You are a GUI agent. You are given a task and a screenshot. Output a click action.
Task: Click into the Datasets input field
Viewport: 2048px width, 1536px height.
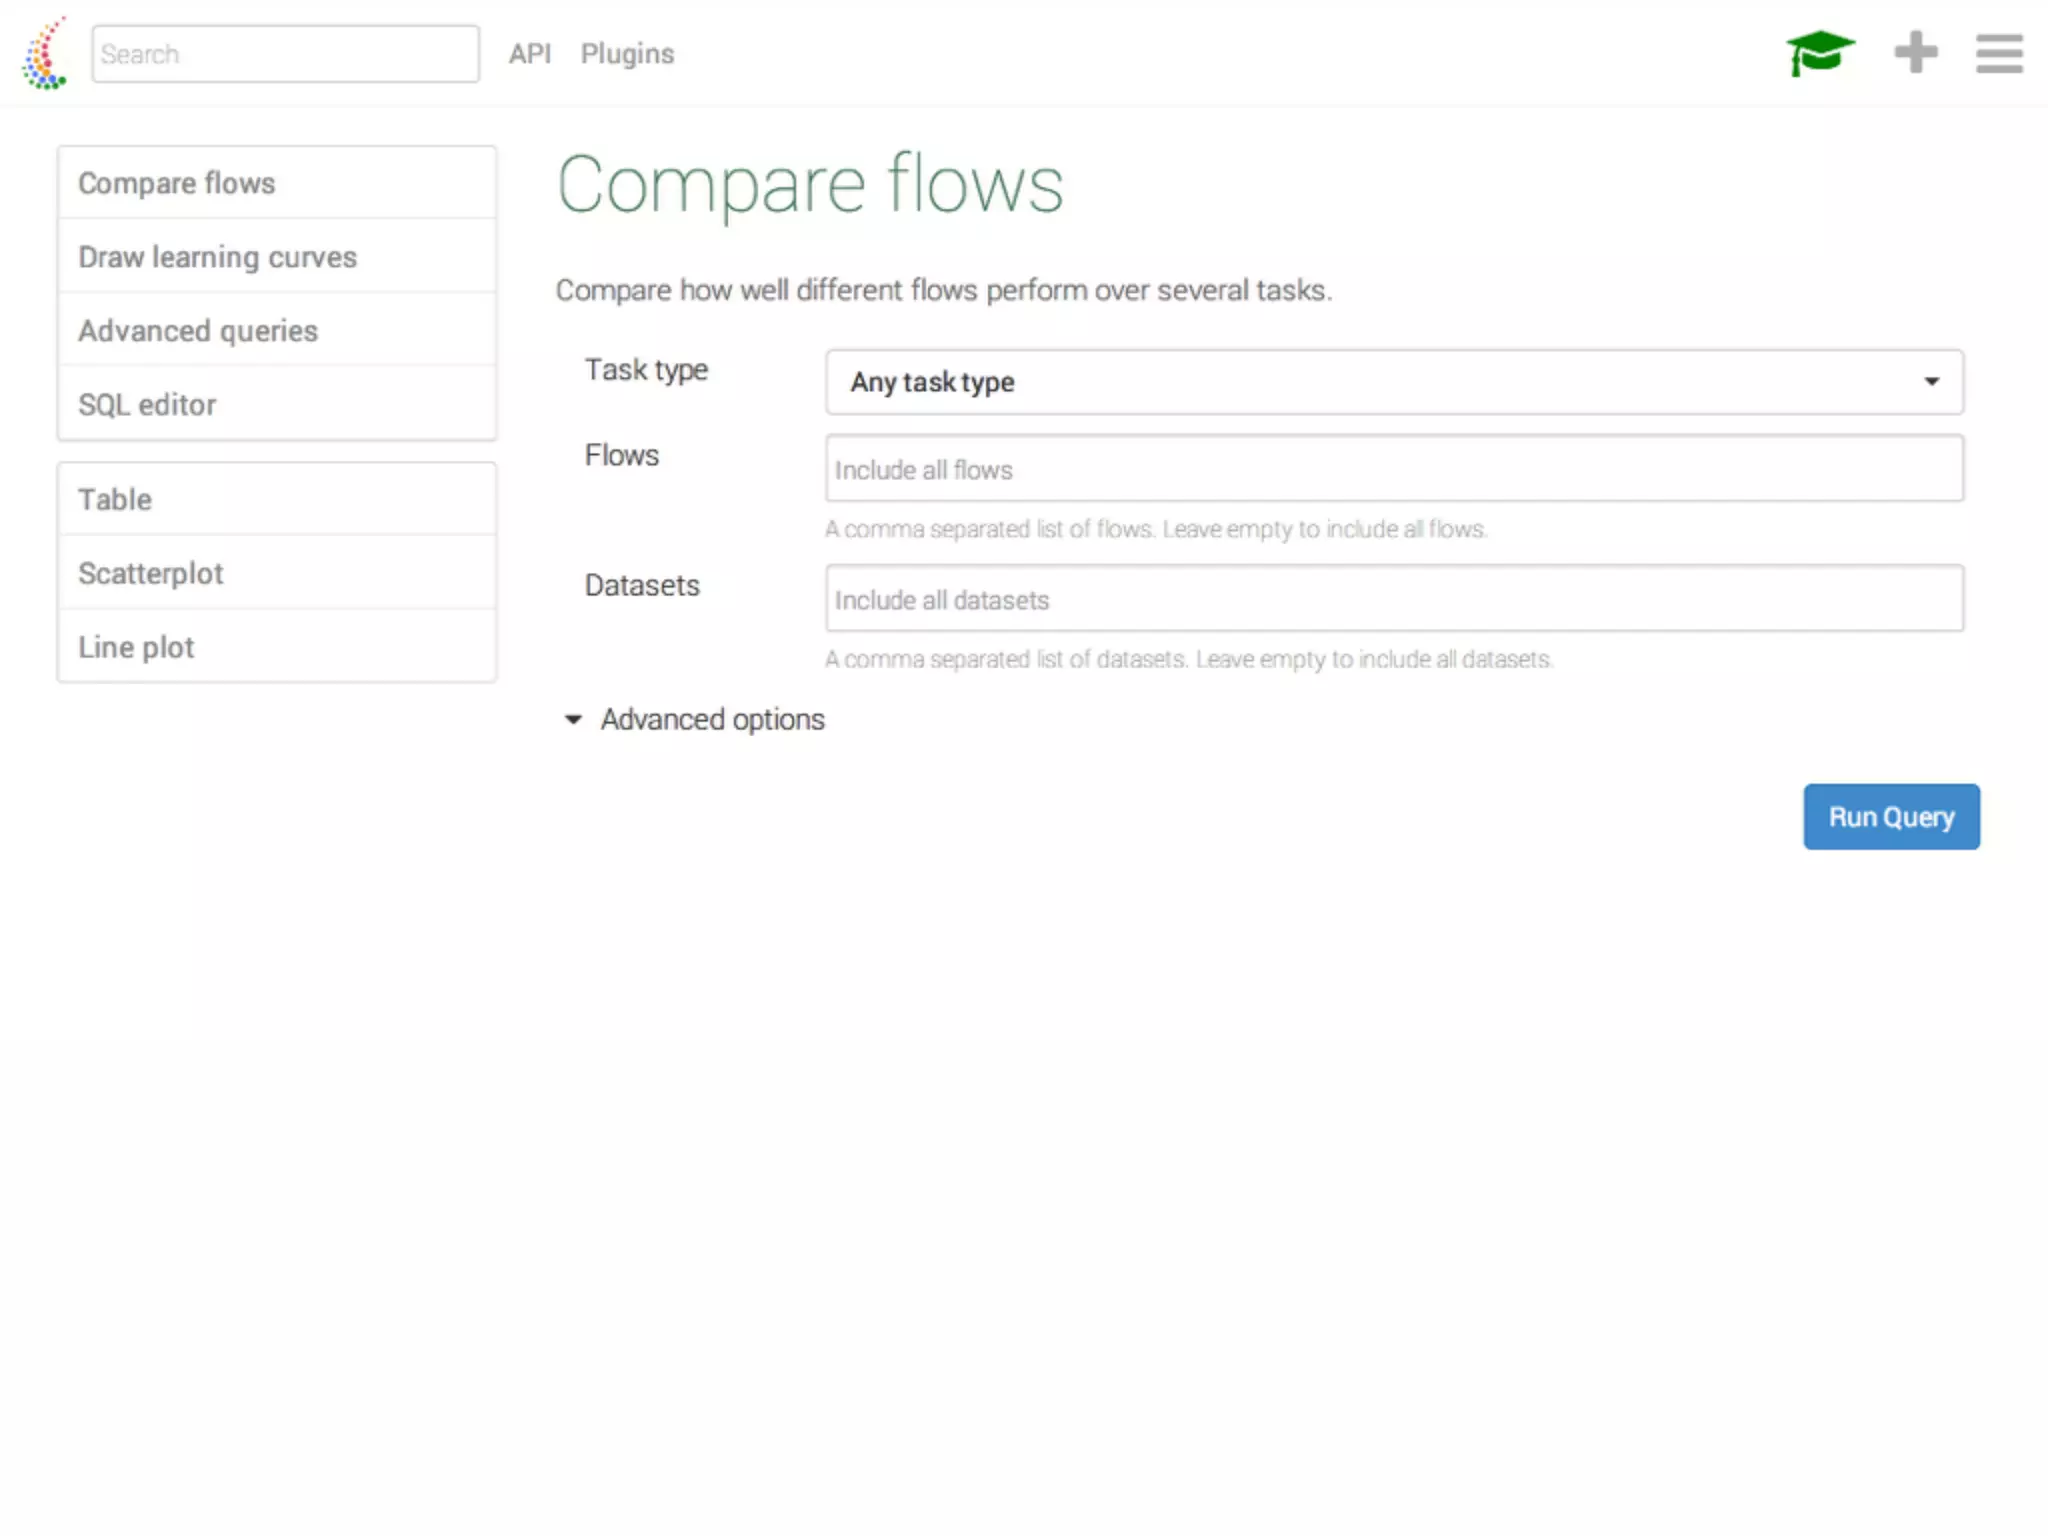point(1393,599)
